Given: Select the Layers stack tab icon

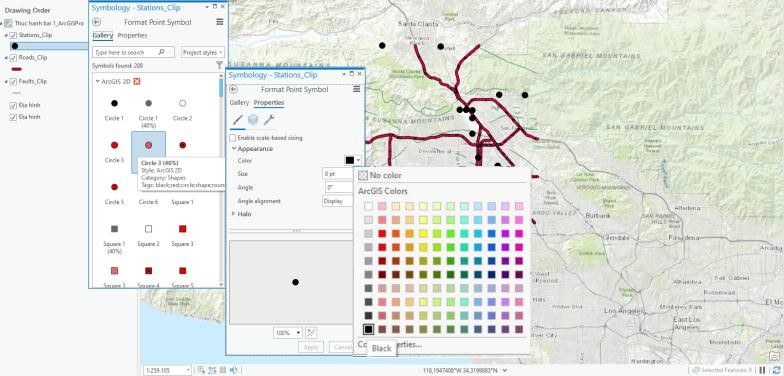Looking at the screenshot, I should (253, 119).
